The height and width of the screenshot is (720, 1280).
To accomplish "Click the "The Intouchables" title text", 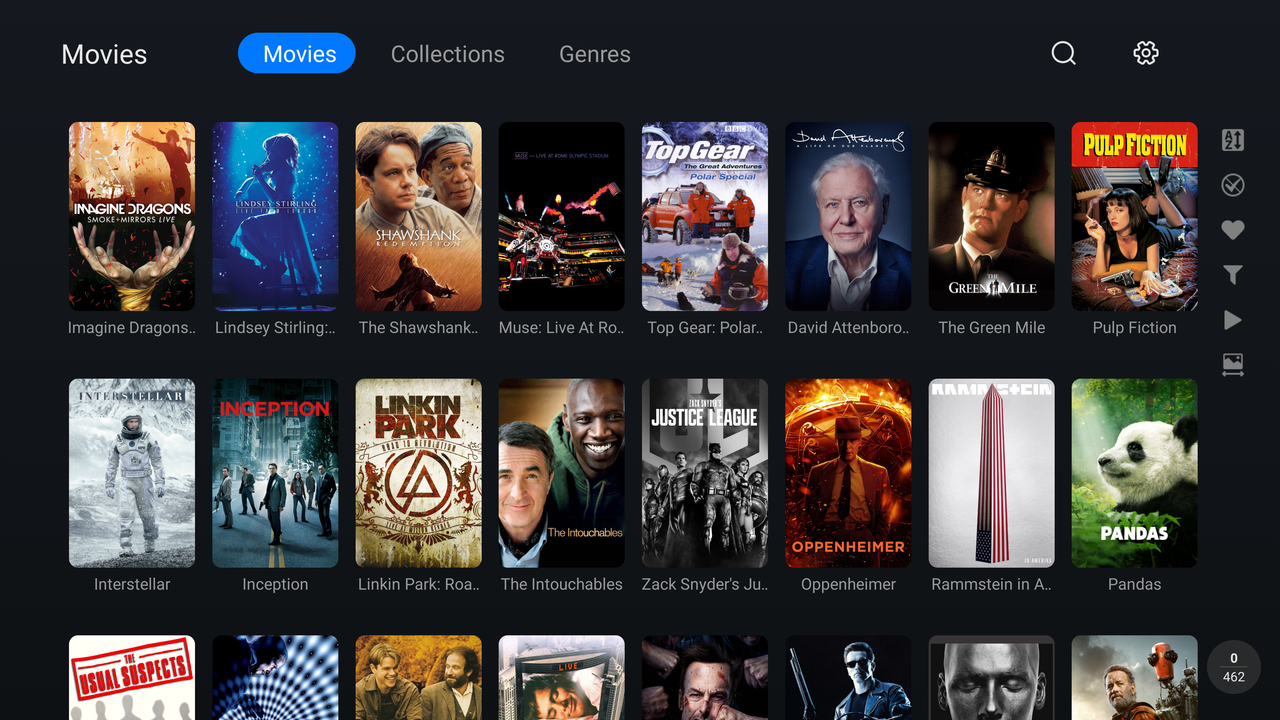I will [x=561, y=584].
